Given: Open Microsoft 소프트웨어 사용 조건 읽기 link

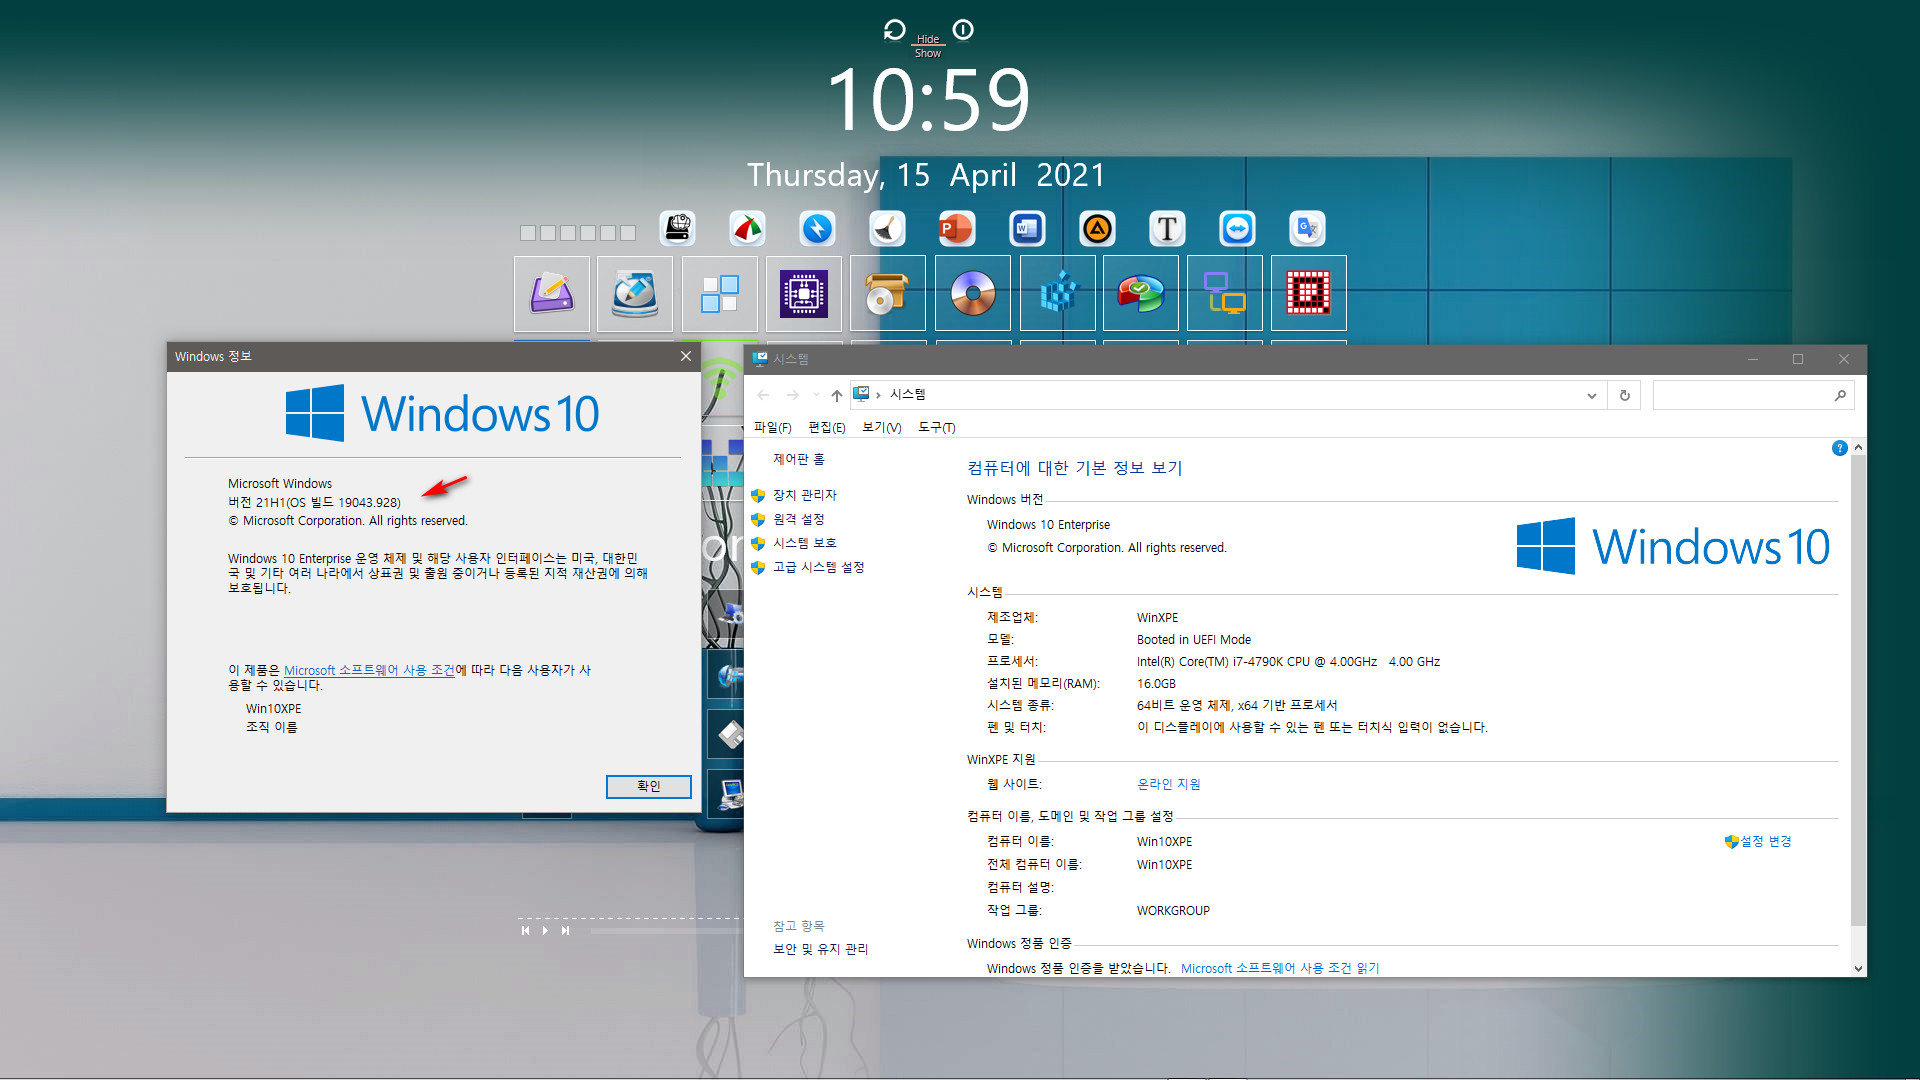Looking at the screenshot, I should pyautogui.click(x=1280, y=968).
